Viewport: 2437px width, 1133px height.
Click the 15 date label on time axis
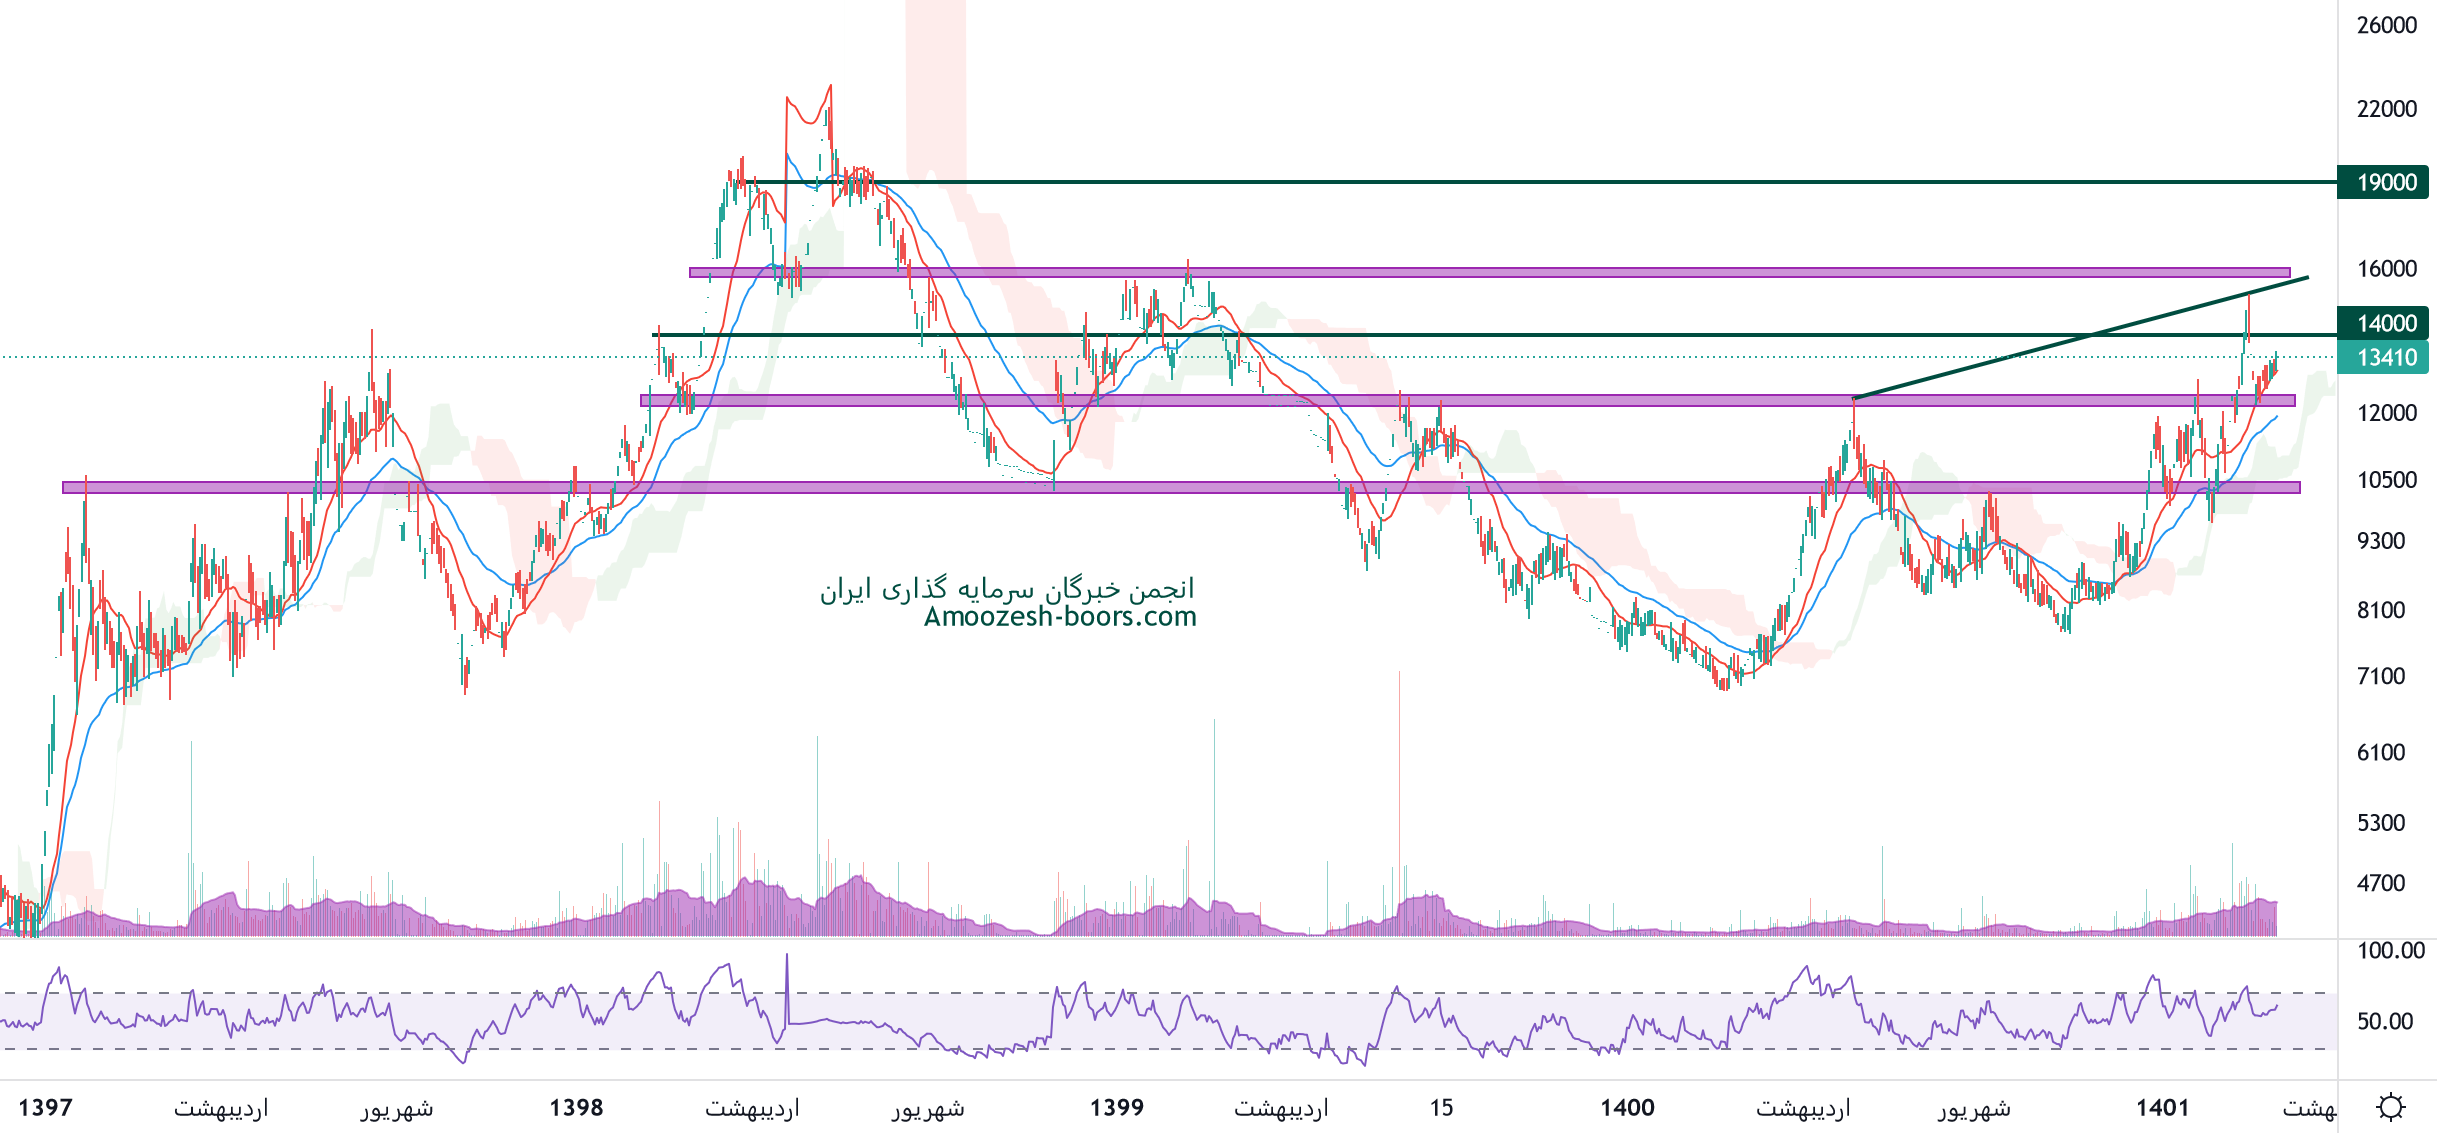click(1441, 1107)
